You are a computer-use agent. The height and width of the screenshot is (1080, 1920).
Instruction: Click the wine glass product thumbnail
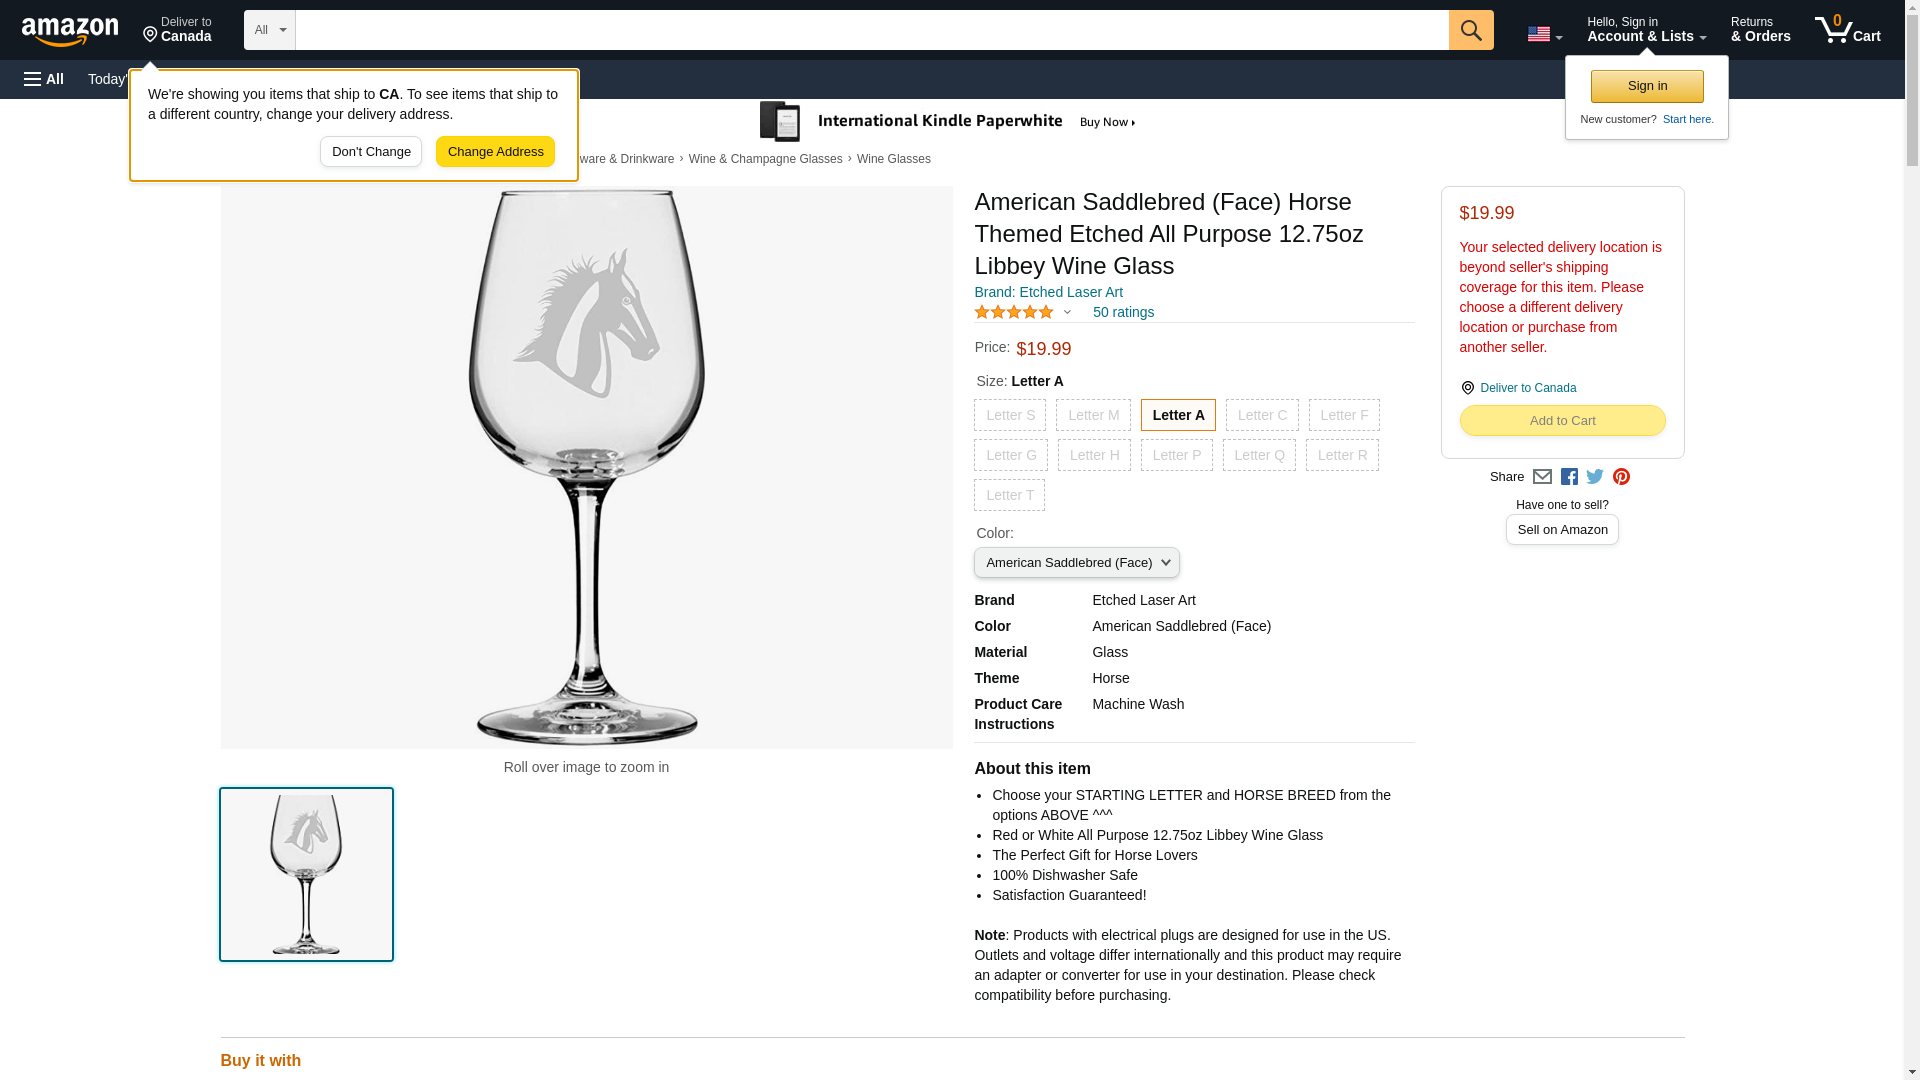(x=306, y=874)
